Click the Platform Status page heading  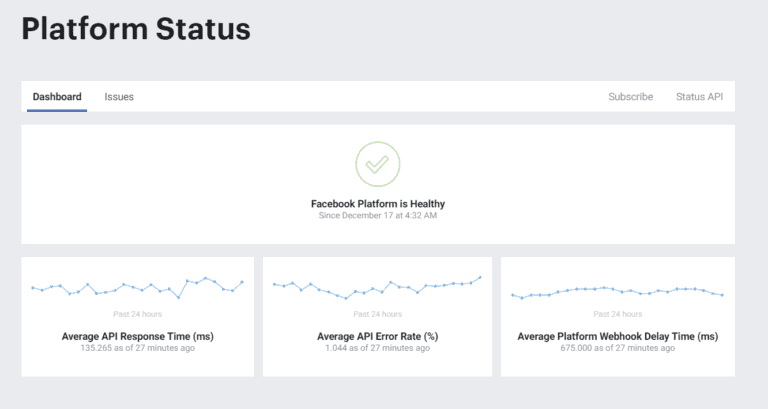point(136,29)
